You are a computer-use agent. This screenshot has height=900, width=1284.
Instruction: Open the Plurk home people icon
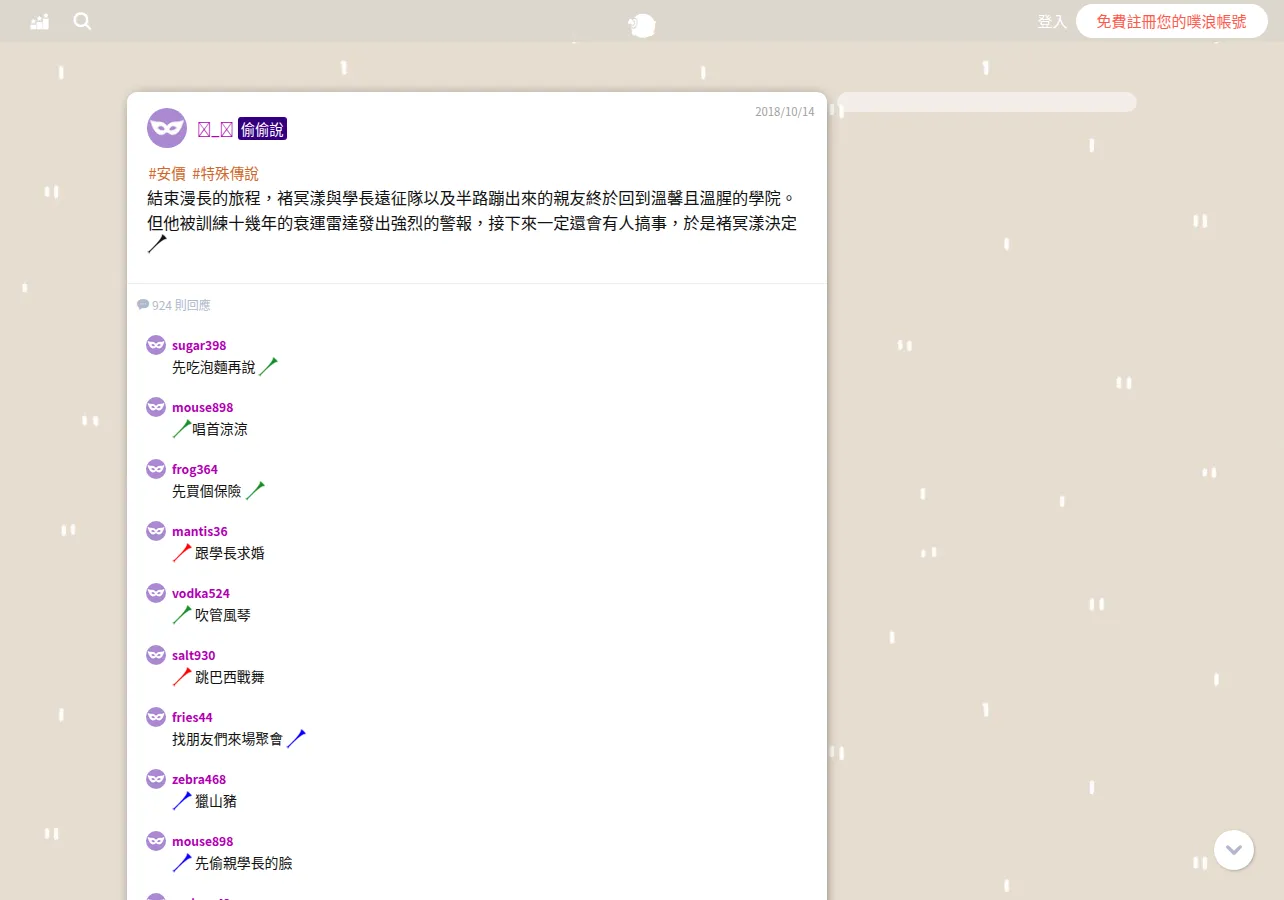click(40, 22)
